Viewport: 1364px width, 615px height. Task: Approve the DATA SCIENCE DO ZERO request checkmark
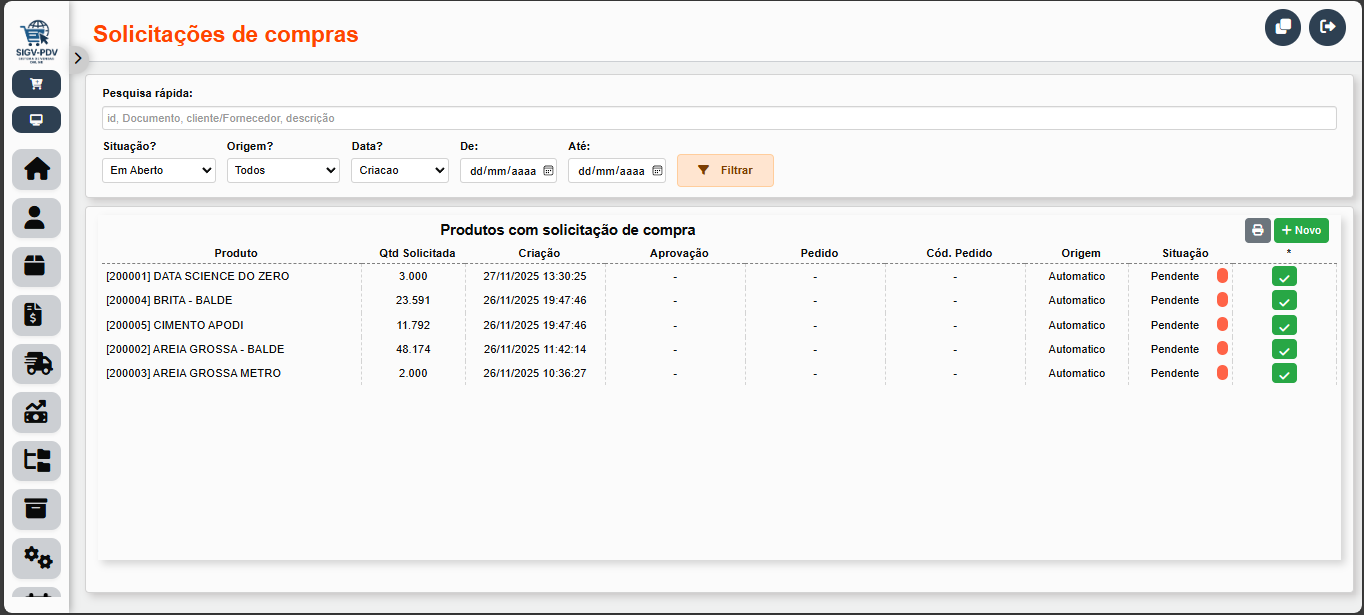pos(1284,275)
